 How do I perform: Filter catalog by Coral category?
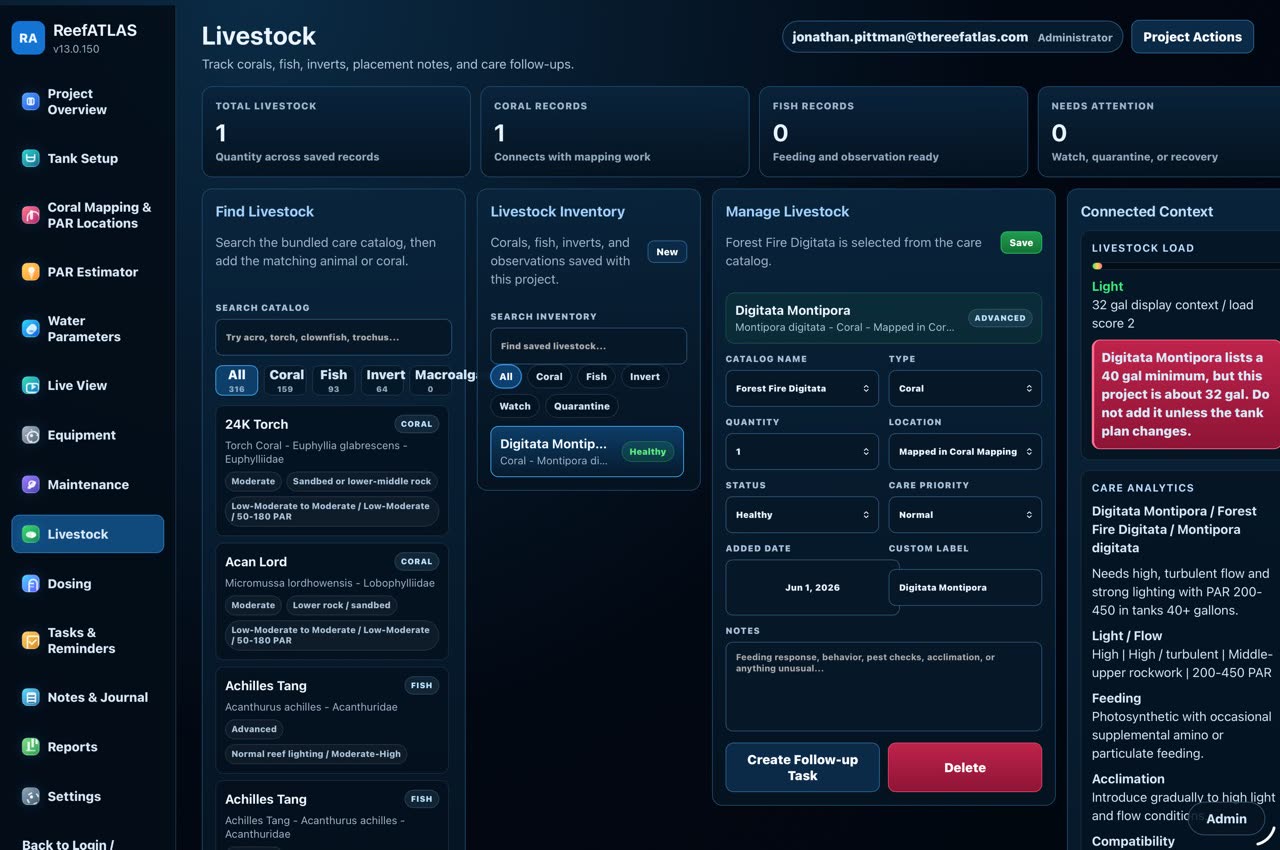point(286,380)
